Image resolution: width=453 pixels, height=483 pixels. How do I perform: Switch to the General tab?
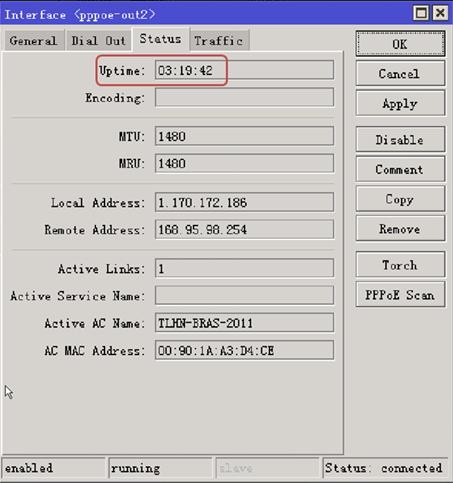tap(34, 41)
